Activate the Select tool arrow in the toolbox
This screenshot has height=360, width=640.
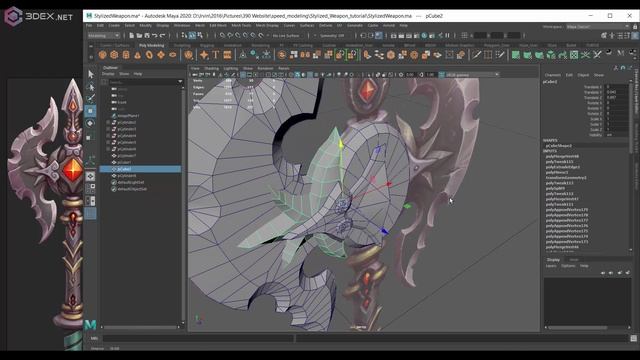tap(91, 74)
